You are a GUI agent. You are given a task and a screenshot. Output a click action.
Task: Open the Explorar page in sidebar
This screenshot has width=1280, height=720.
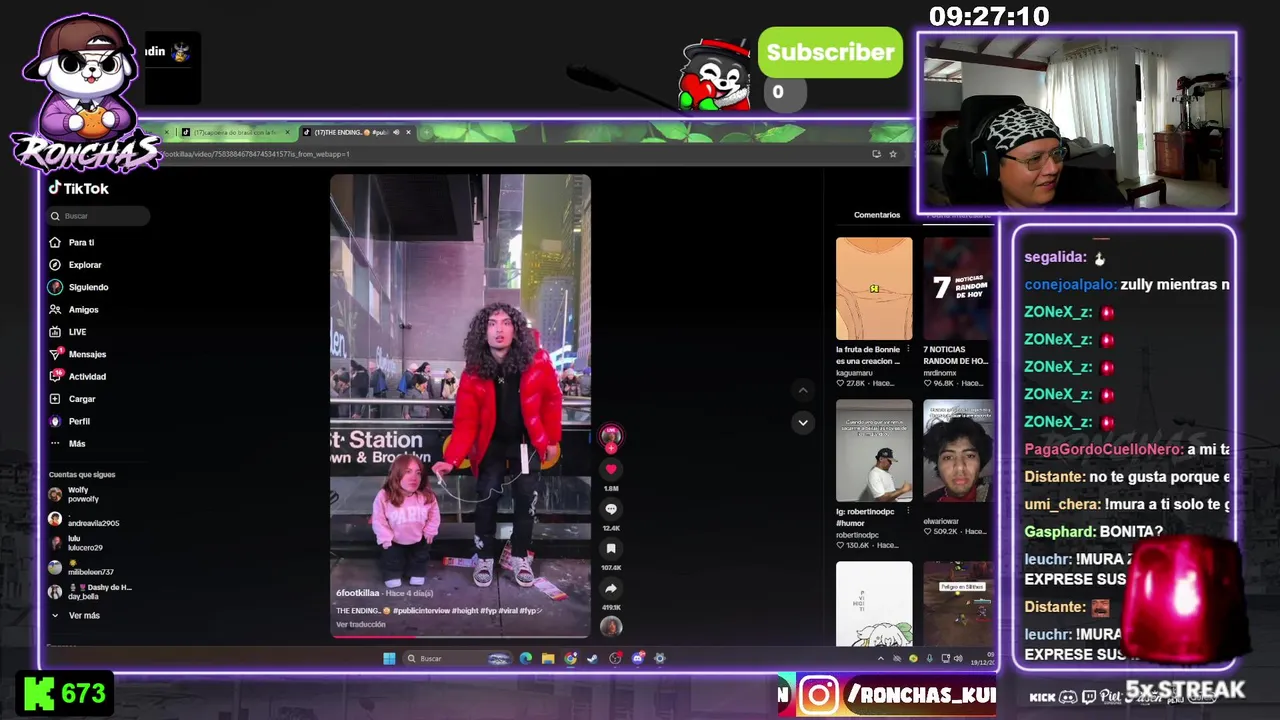click(76, 265)
